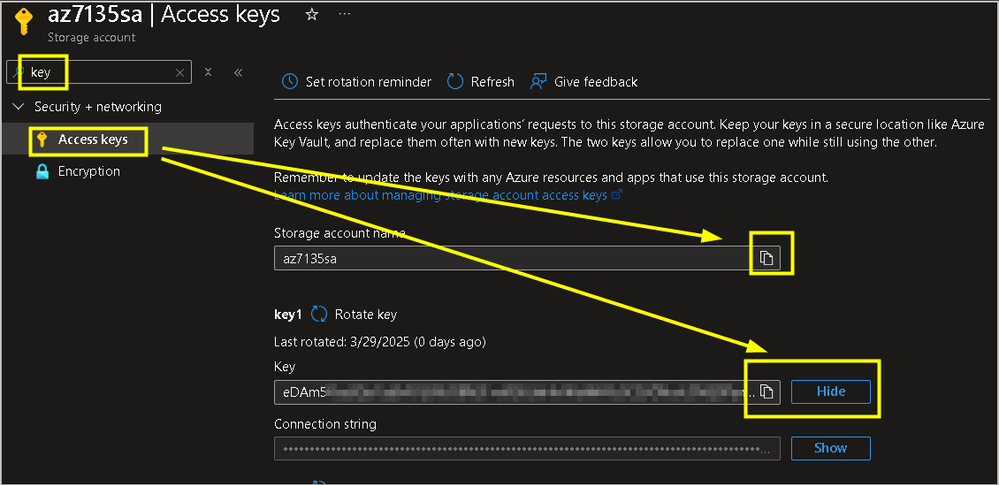Click the masked Connection string field
Viewport: 999px width, 485px height.
click(x=527, y=448)
